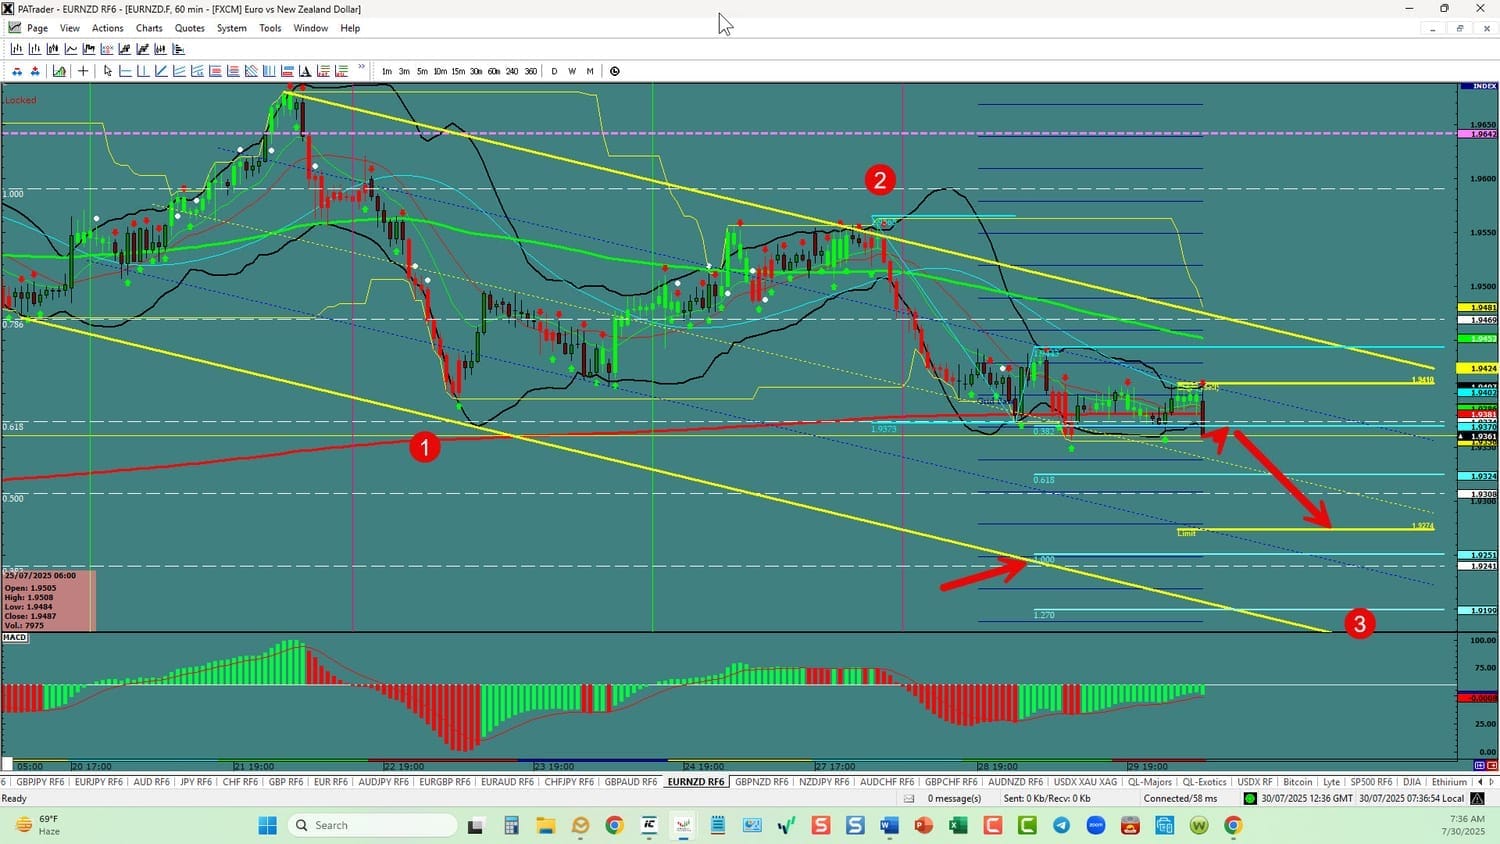Click the '0 message(s)' status text
This screenshot has width=1500, height=844.
[x=954, y=798]
